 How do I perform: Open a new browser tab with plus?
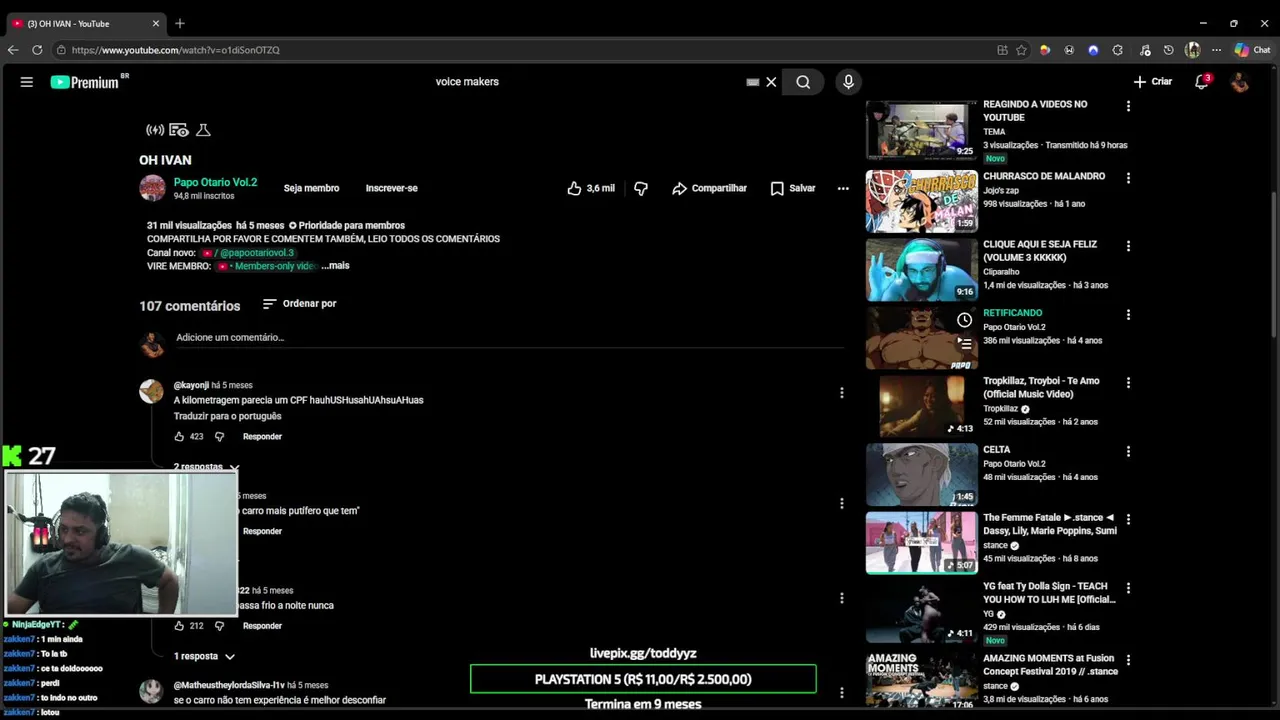[180, 23]
